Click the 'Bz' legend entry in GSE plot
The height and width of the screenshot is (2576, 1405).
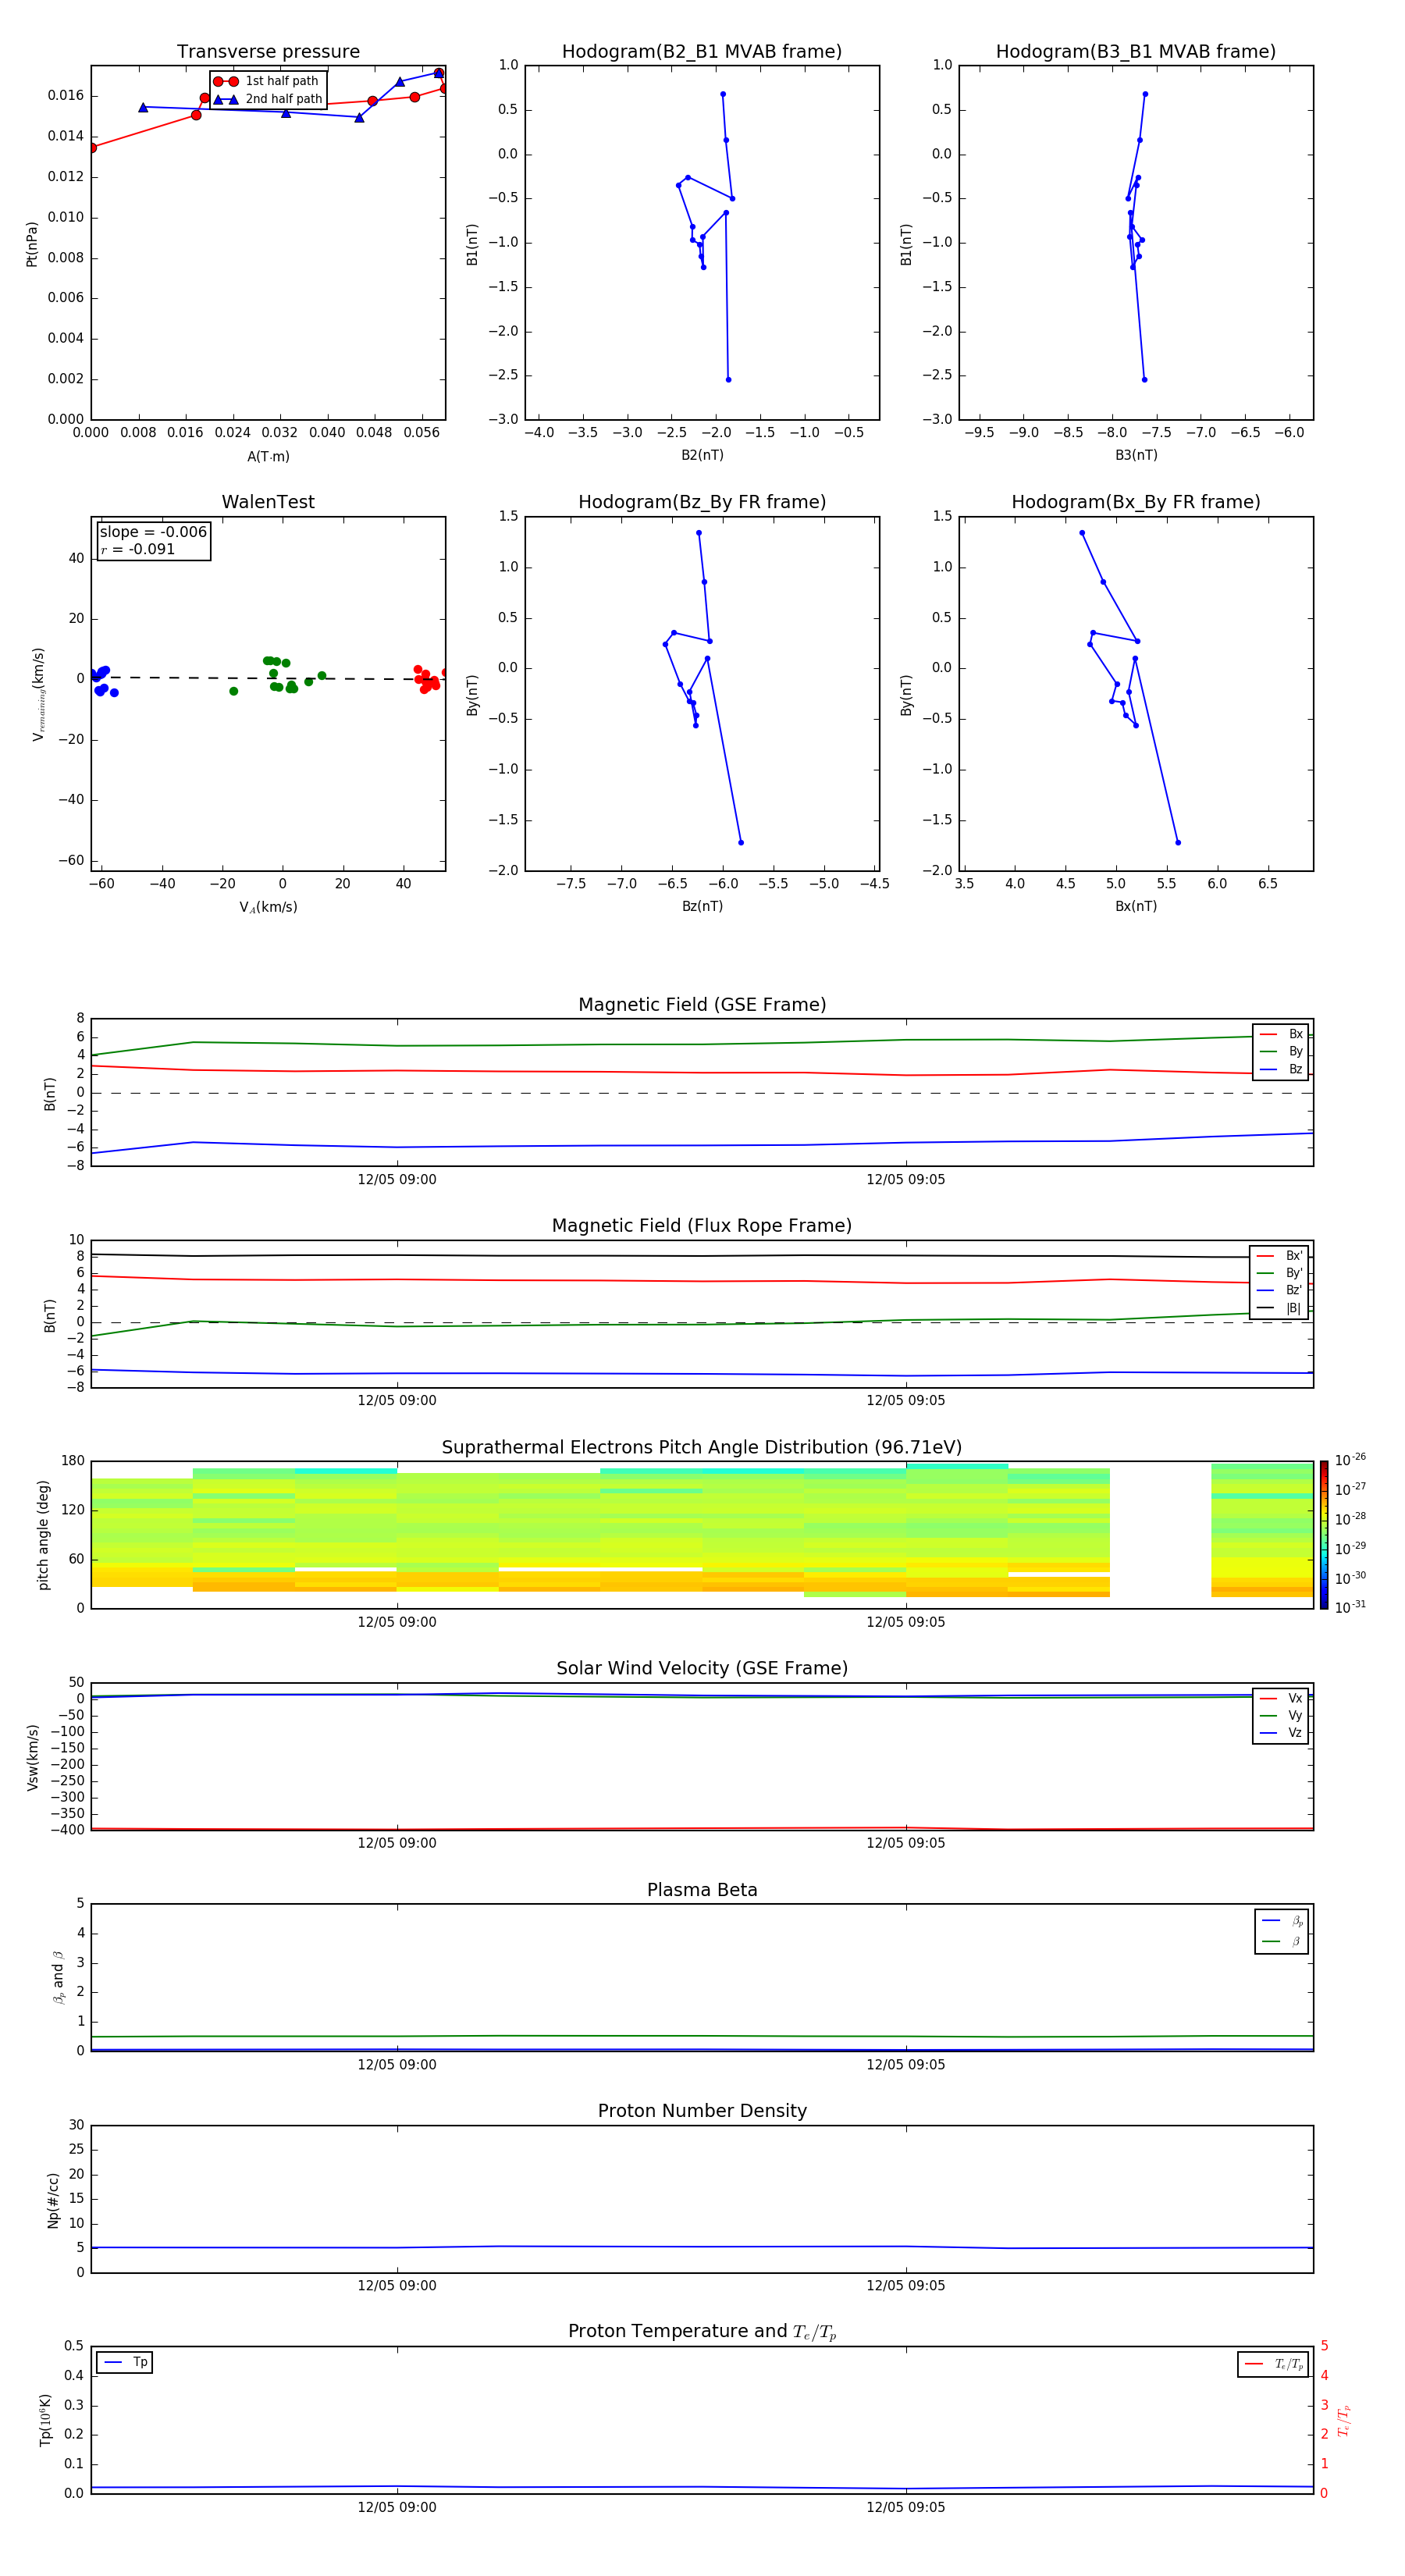[1281, 1069]
